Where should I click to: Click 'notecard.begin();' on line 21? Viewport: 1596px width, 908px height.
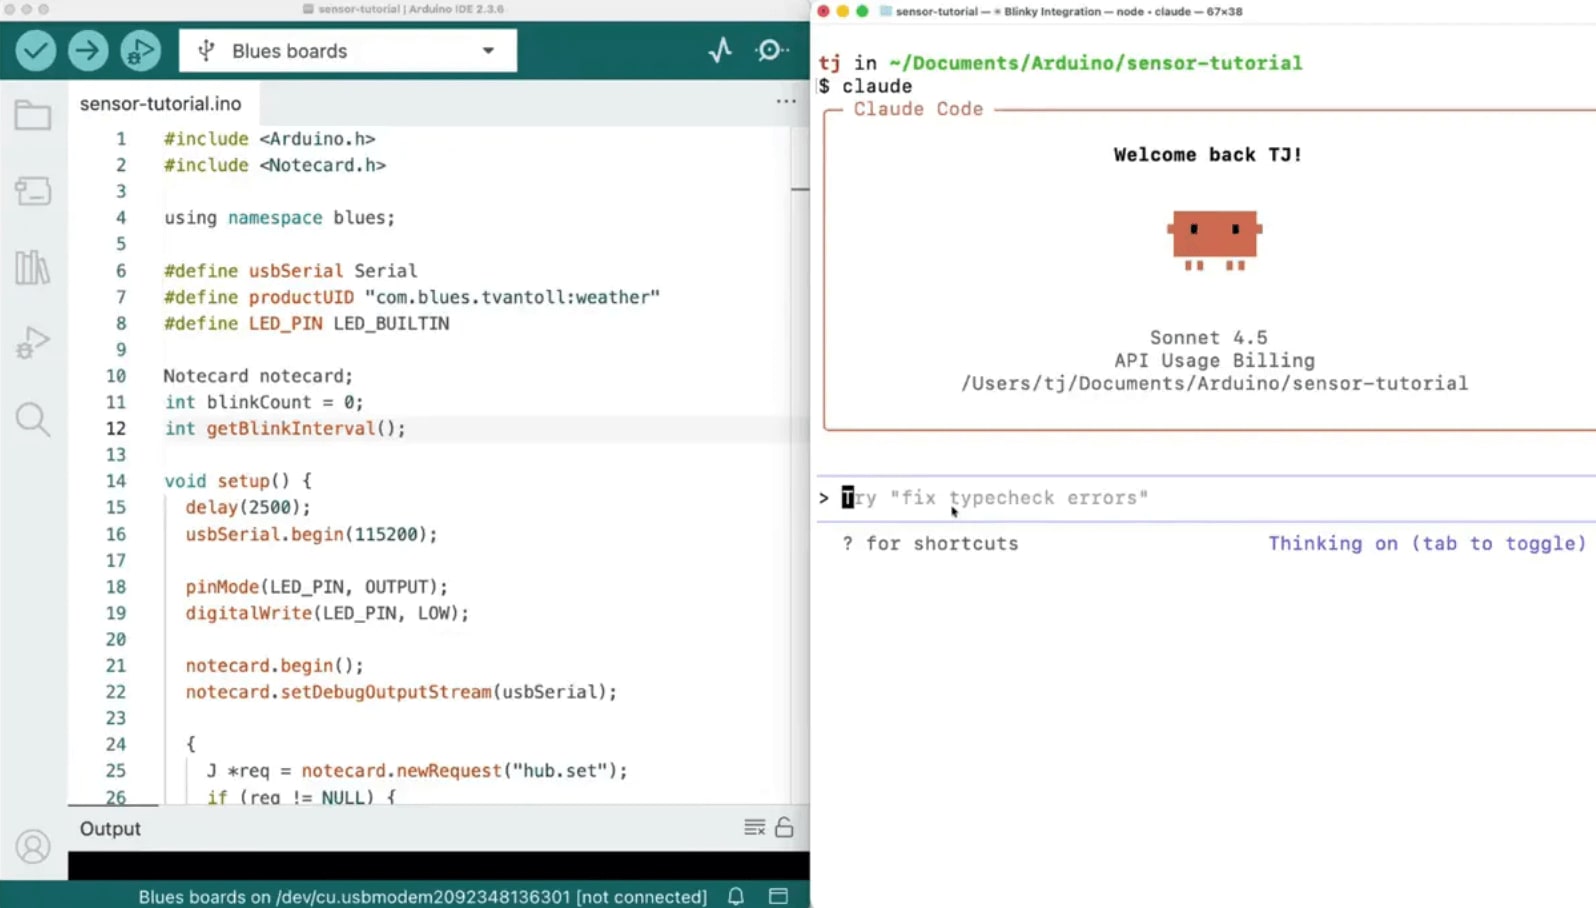(274, 665)
